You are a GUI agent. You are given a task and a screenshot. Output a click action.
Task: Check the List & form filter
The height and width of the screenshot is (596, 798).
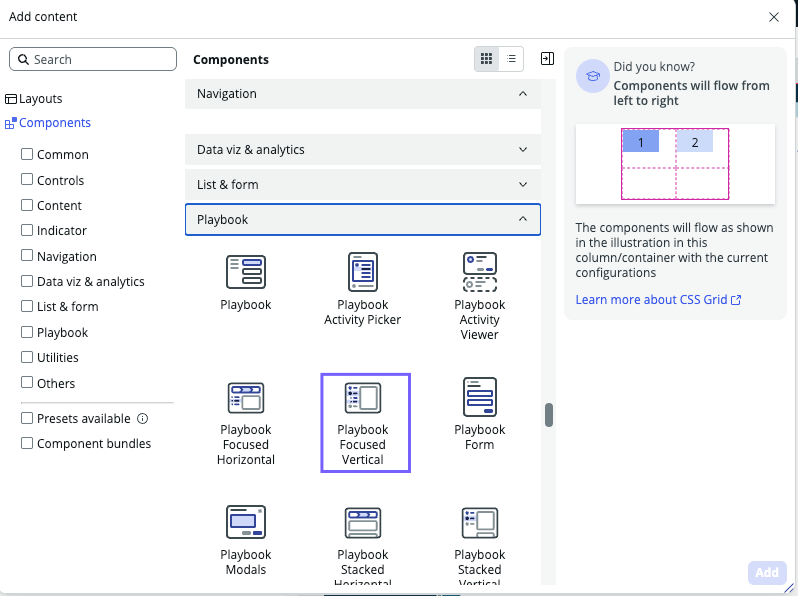27,306
